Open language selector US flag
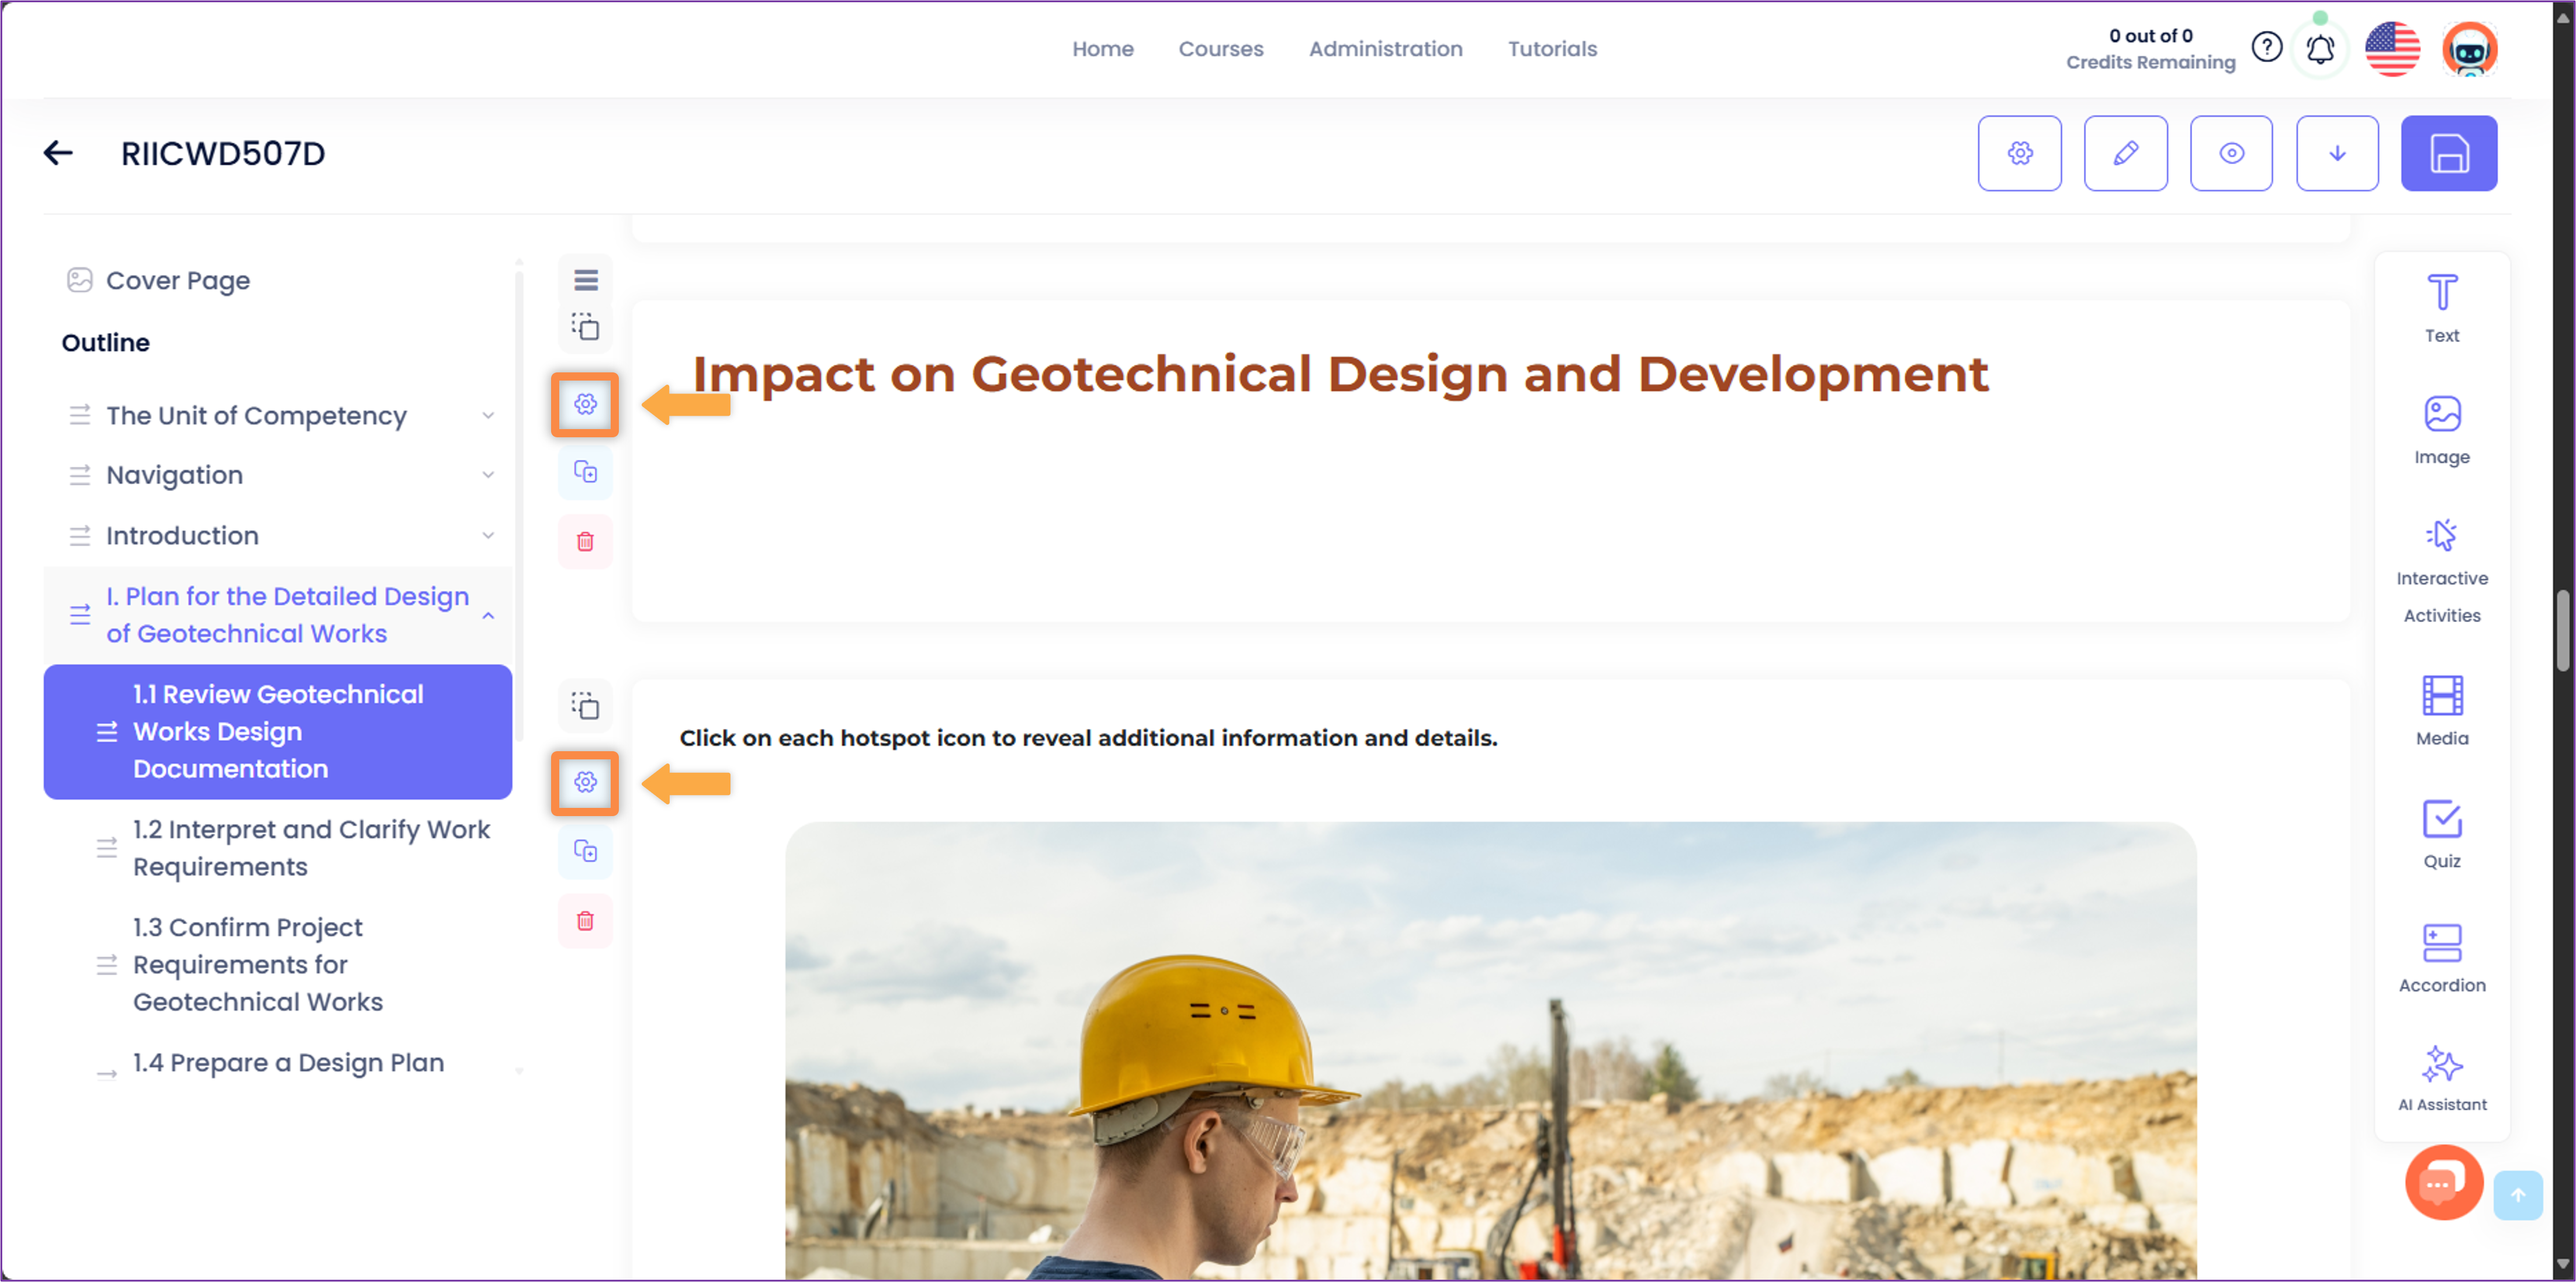2576x1282 pixels. point(2391,49)
